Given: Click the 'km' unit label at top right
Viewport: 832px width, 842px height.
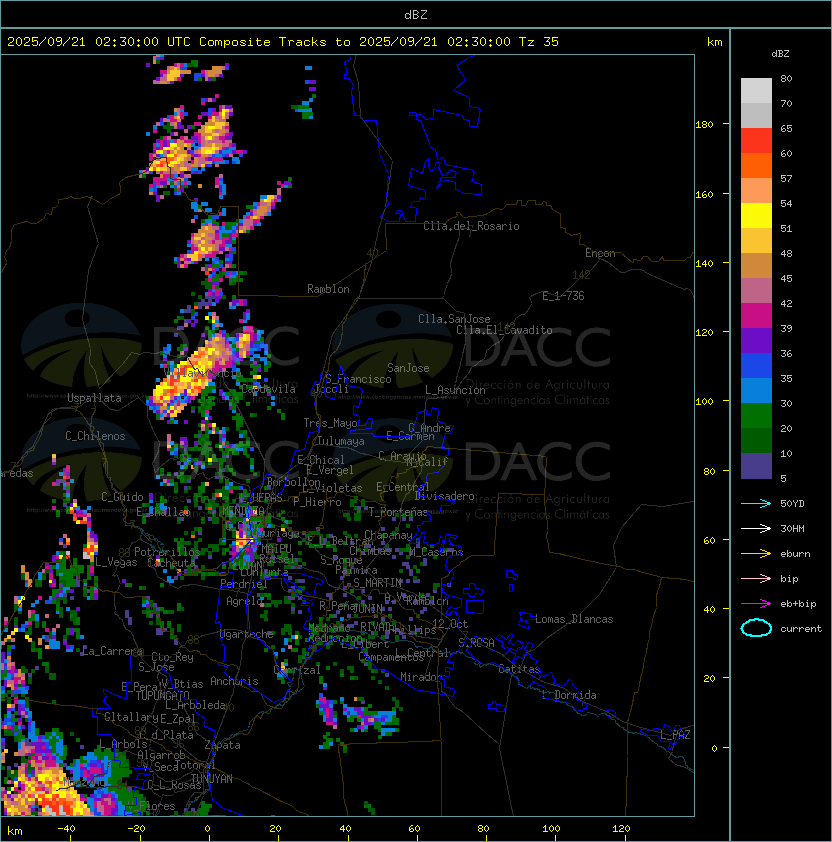Looking at the screenshot, I should 714,42.
